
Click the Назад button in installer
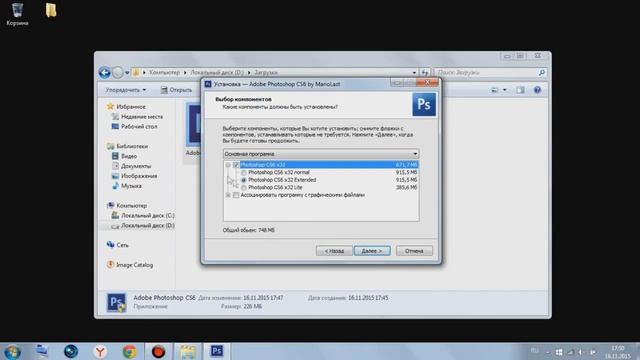334,251
